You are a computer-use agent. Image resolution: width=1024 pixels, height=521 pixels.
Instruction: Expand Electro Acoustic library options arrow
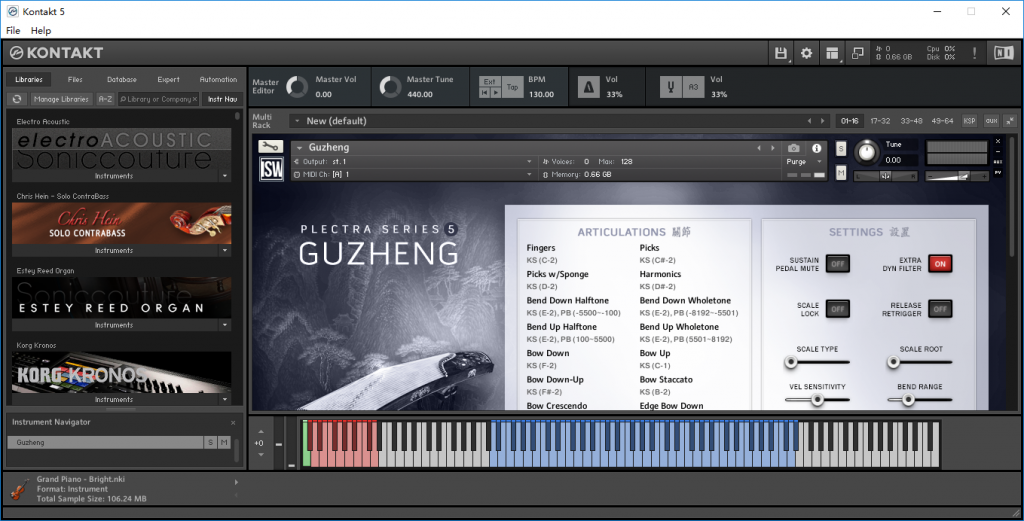tap(225, 176)
